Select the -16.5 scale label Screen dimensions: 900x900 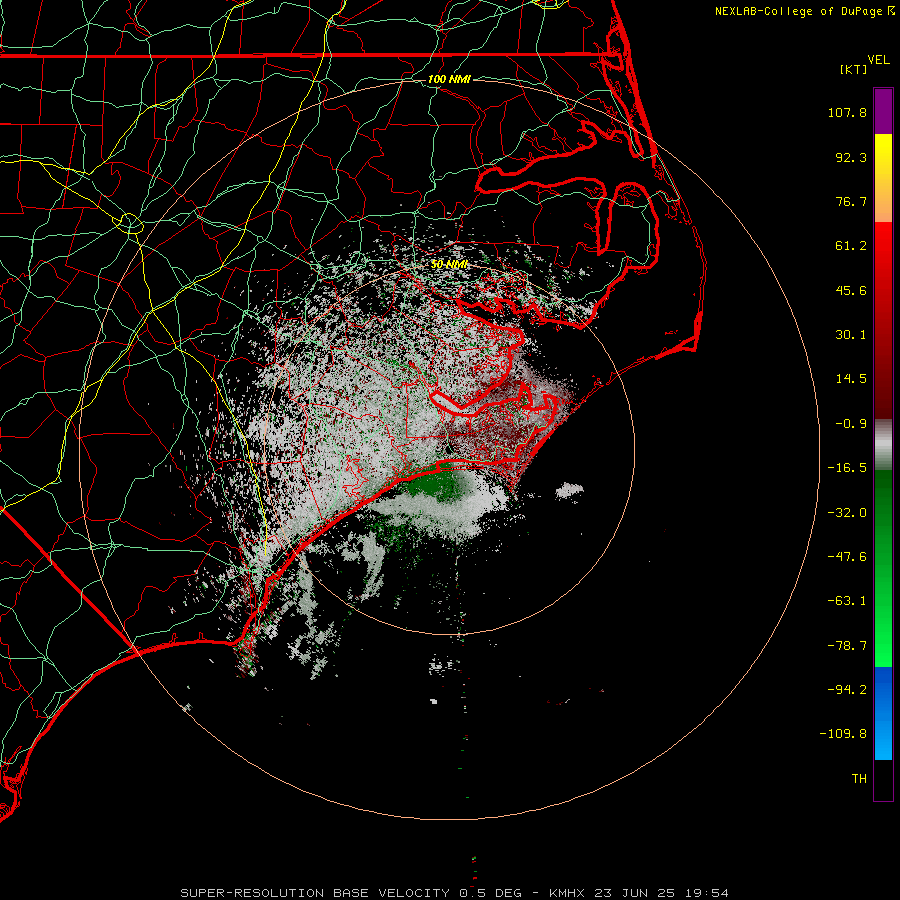(847, 468)
